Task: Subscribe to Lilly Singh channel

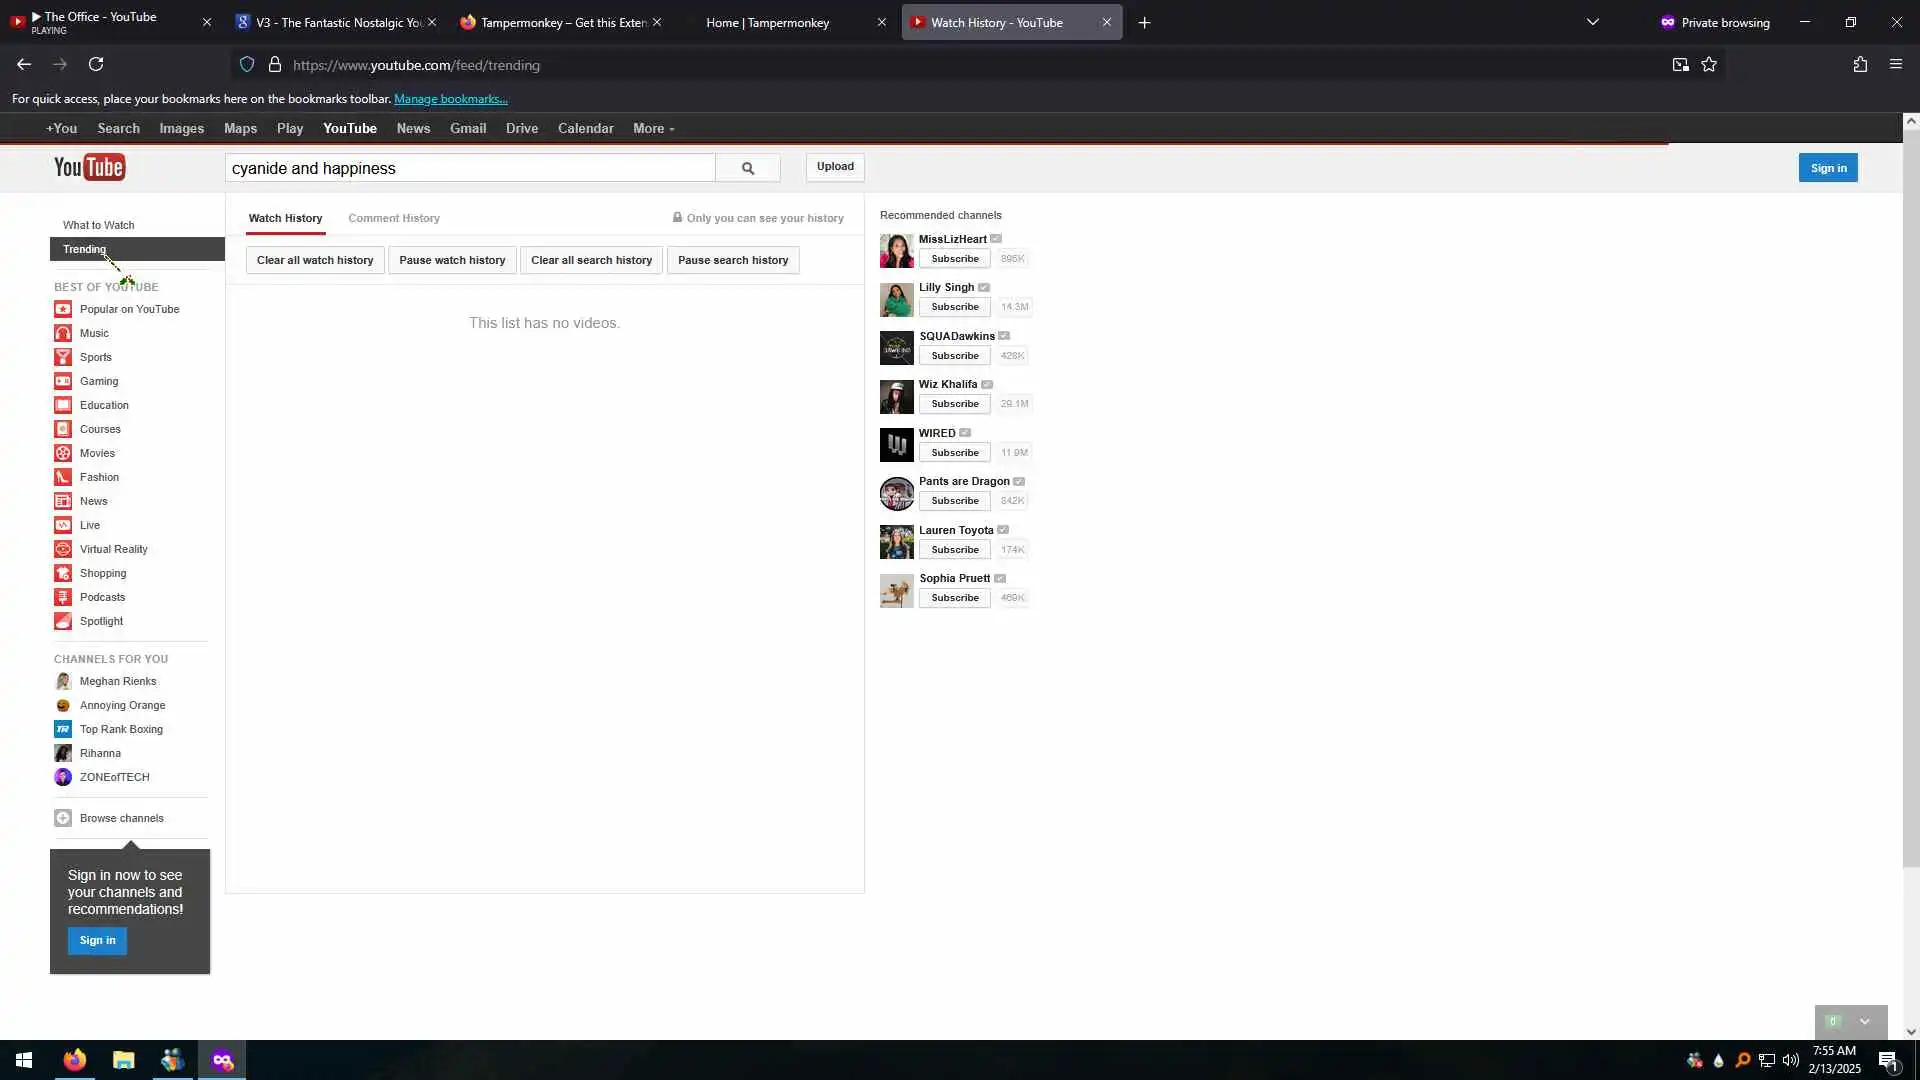Action: [x=955, y=307]
